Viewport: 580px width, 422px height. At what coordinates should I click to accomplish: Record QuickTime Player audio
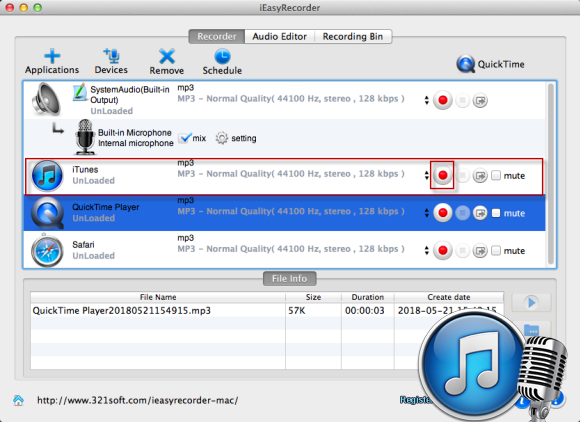[x=443, y=213]
